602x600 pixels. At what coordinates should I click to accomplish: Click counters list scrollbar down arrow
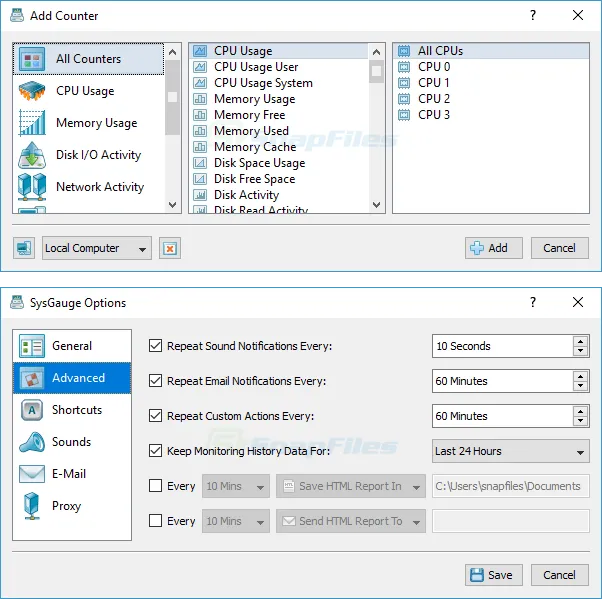pyautogui.click(x=377, y=205)
